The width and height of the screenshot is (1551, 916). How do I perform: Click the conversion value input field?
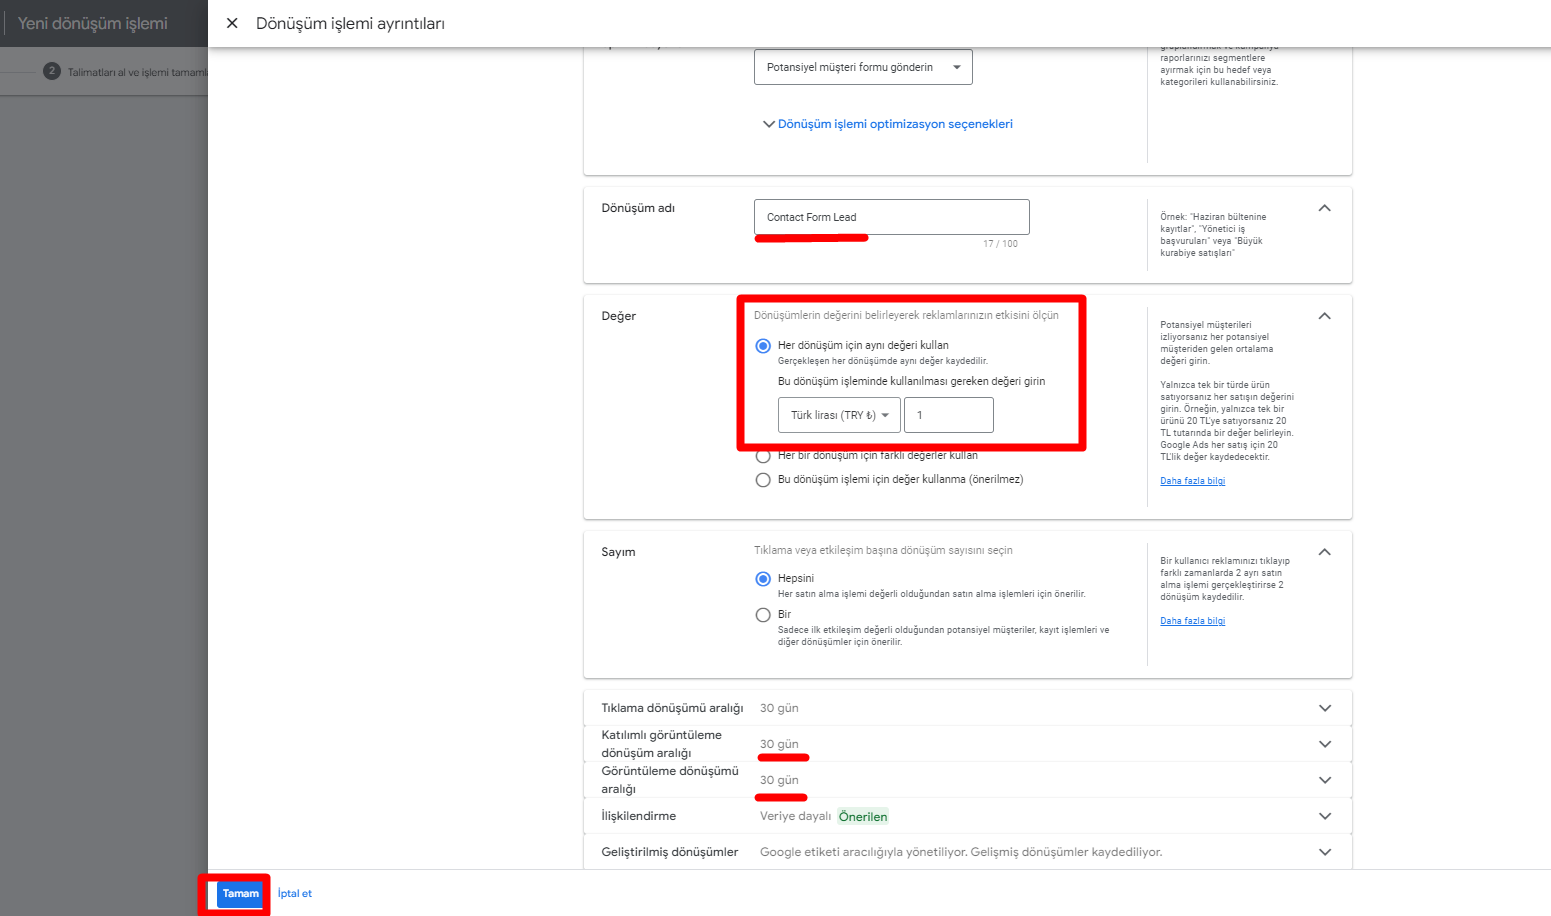click(x=948, y=415)
